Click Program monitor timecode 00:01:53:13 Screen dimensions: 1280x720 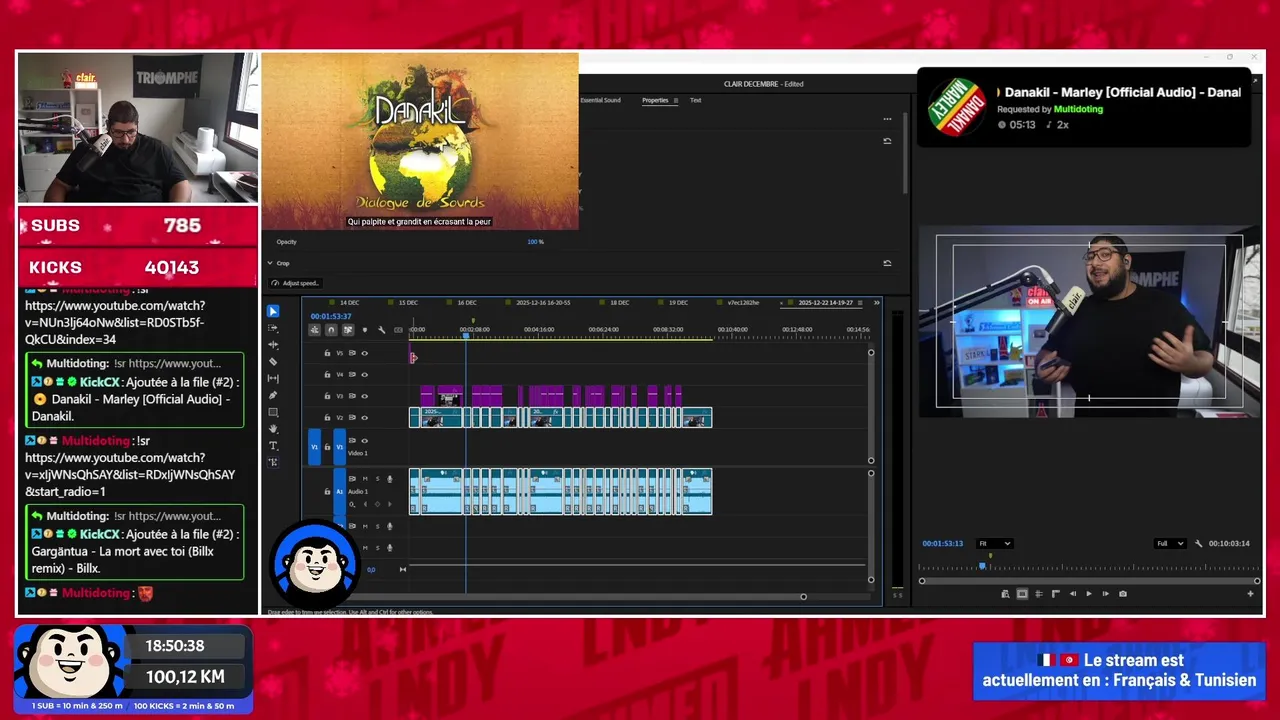942,544
